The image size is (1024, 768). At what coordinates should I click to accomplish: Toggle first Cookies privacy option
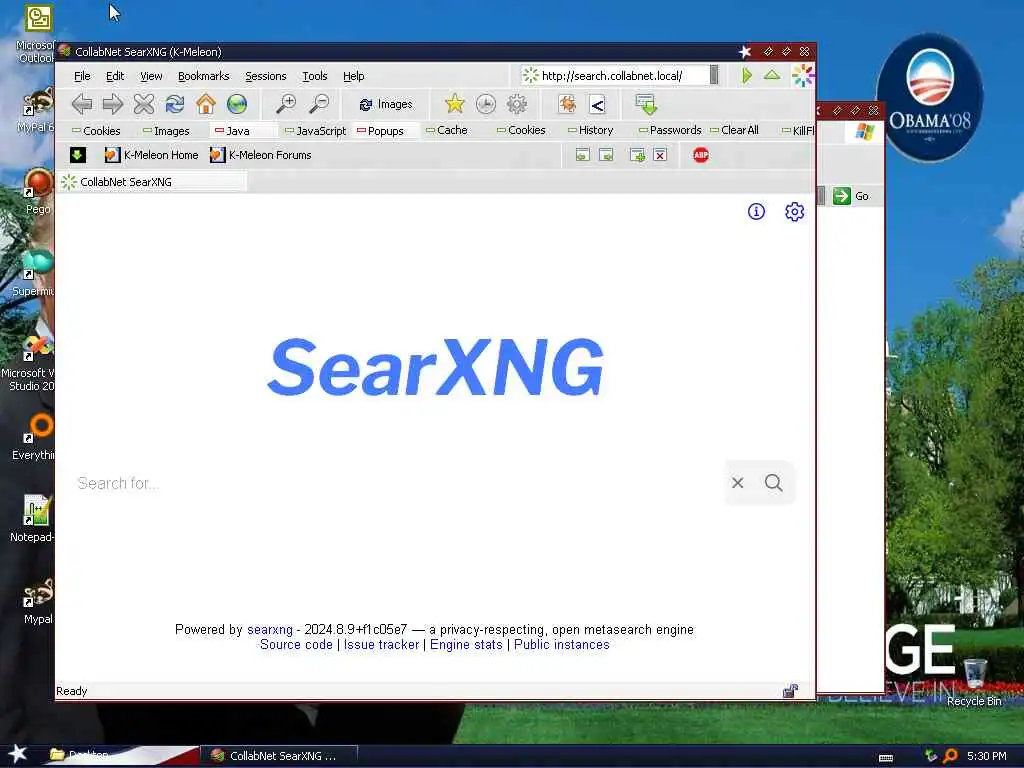(96, 131)
